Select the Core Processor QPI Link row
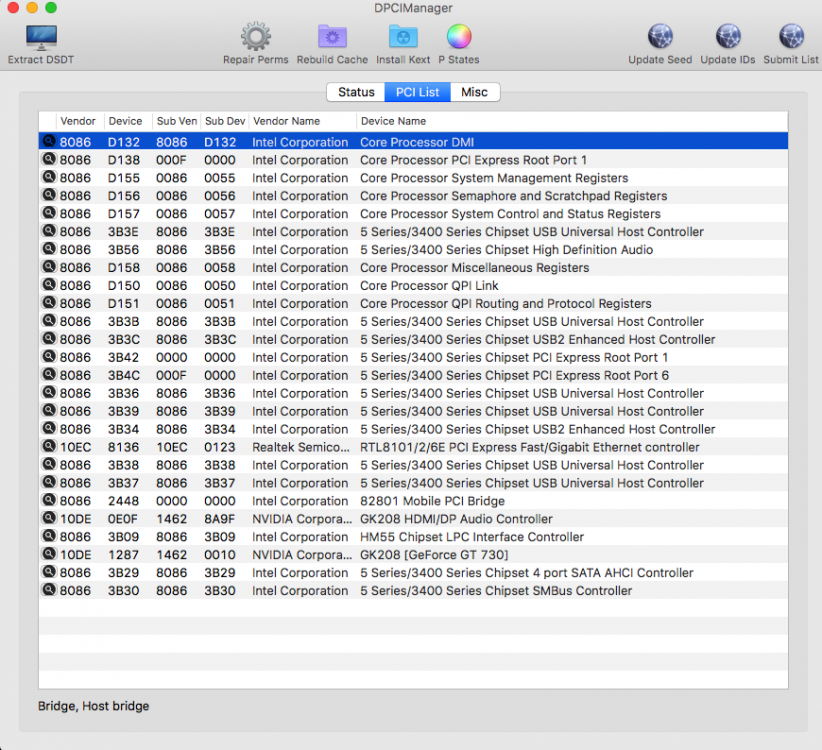The image size is (822, 750). pos(413,286)
